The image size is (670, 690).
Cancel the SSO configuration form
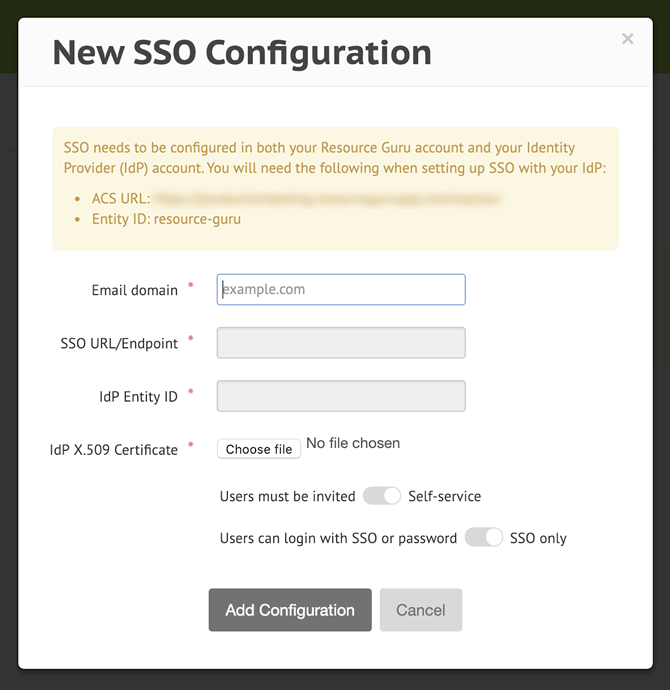pos(421,610)
